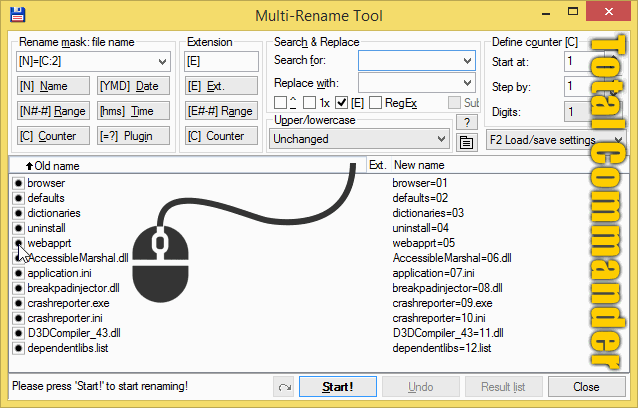Click the [=?] Plugin button

point(133,136)
